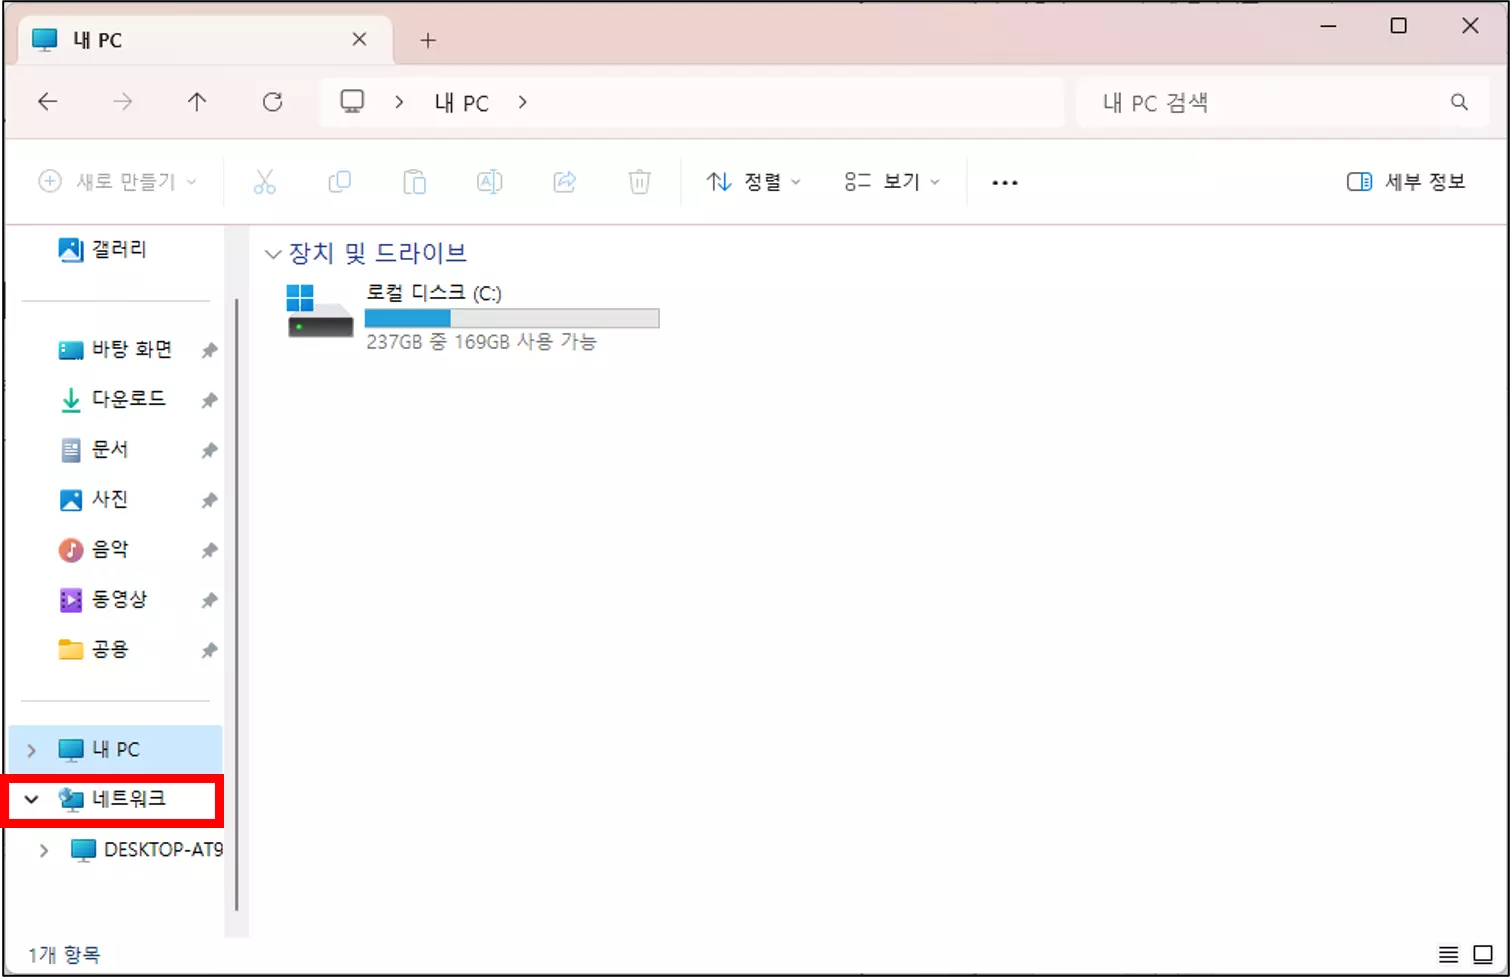Viewport: 1510px width, 977px height.
Task: Open a new tab with plus button
Action: (428, 41)
